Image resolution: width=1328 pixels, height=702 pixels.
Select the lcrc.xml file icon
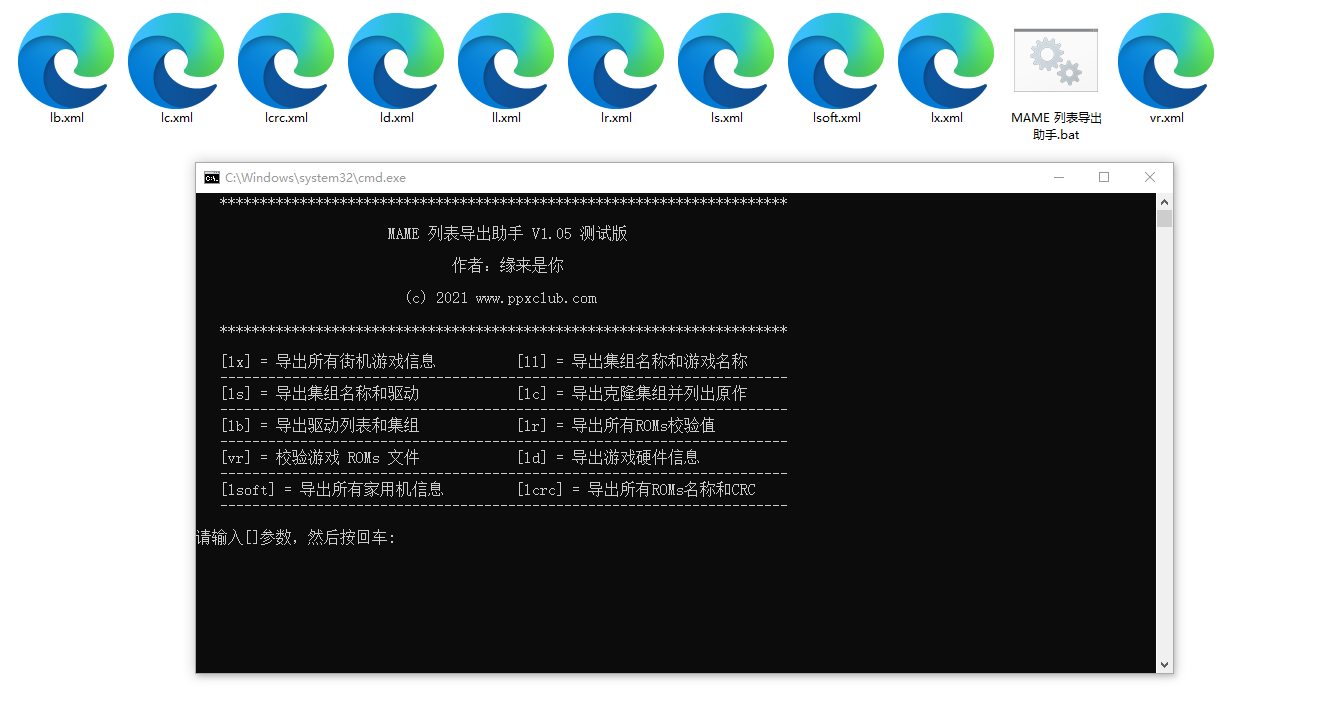click(x=286, y=61)
